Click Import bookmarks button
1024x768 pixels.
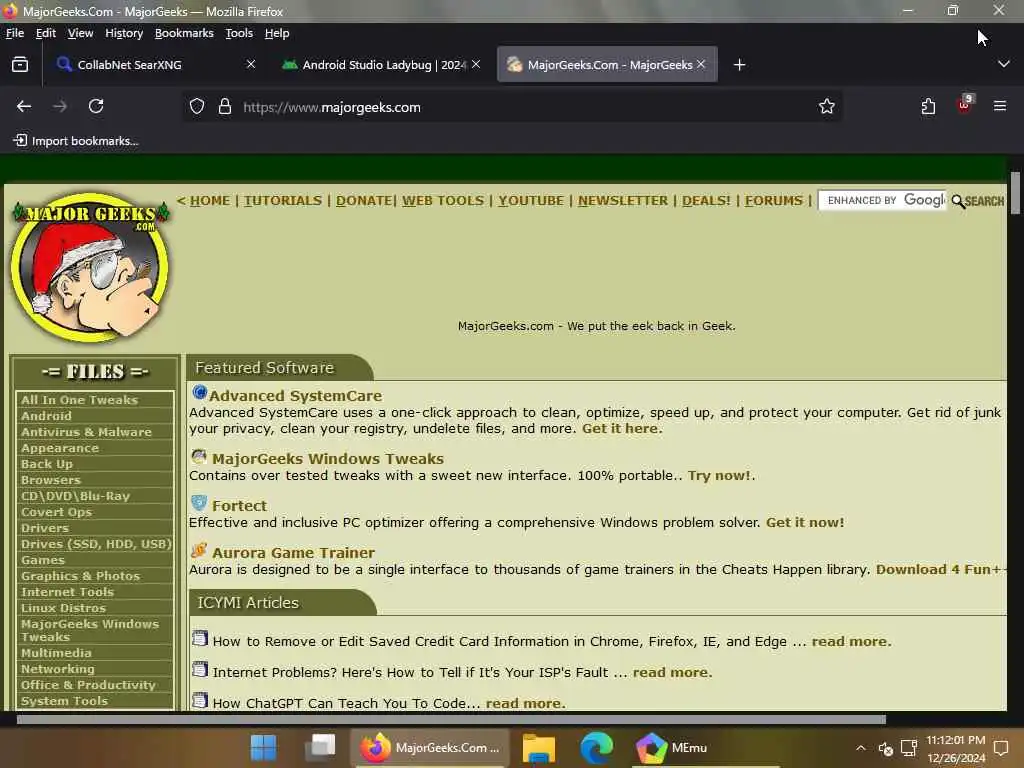click(76, 140)
